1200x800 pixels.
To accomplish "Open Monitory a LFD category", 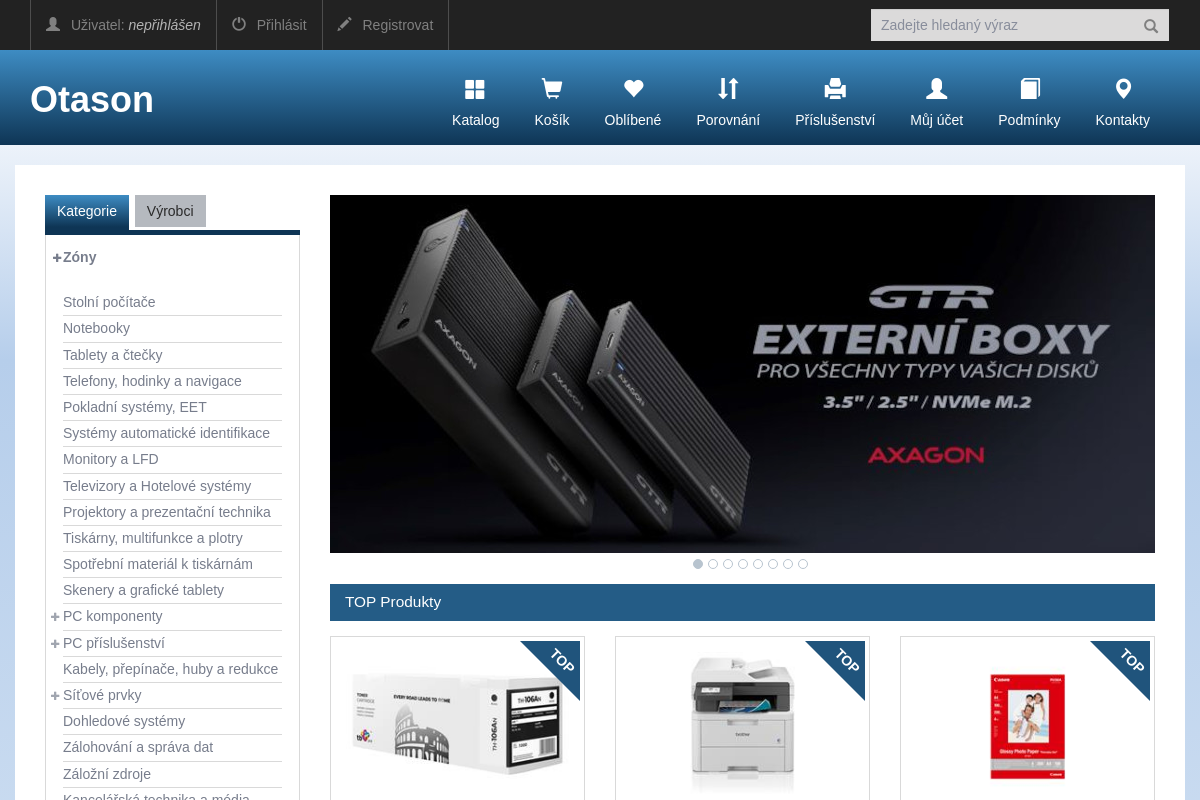I will click(111, 459).
